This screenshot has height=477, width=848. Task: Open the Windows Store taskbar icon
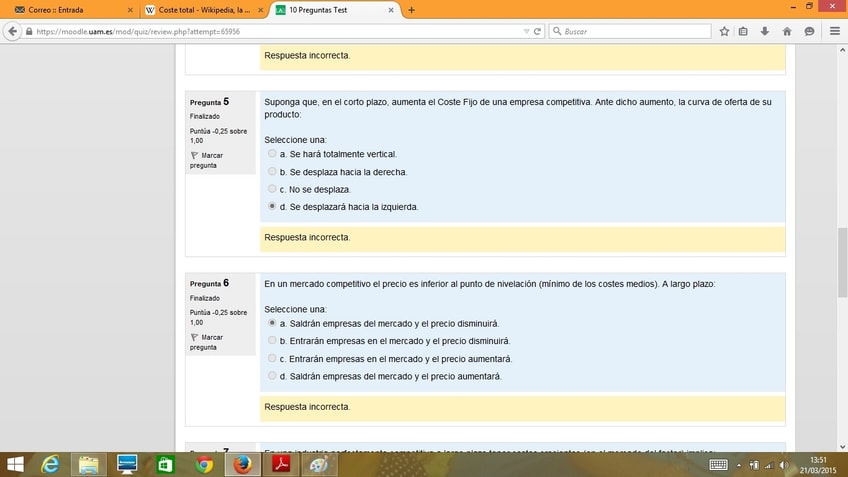(x=165, y=465)
